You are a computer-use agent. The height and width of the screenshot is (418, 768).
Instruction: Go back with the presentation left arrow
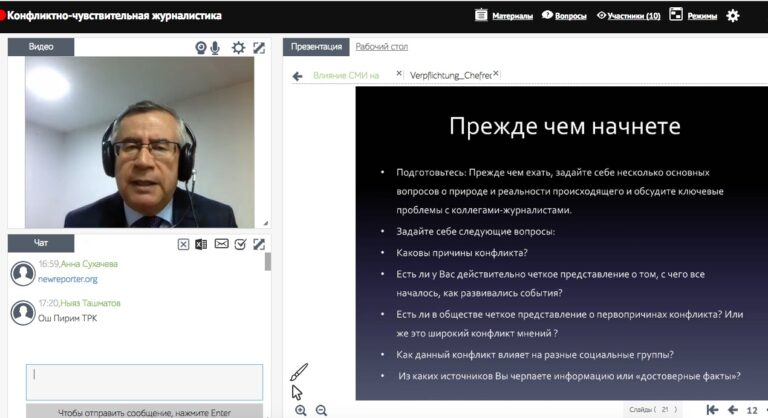click(x=297, y=76)
